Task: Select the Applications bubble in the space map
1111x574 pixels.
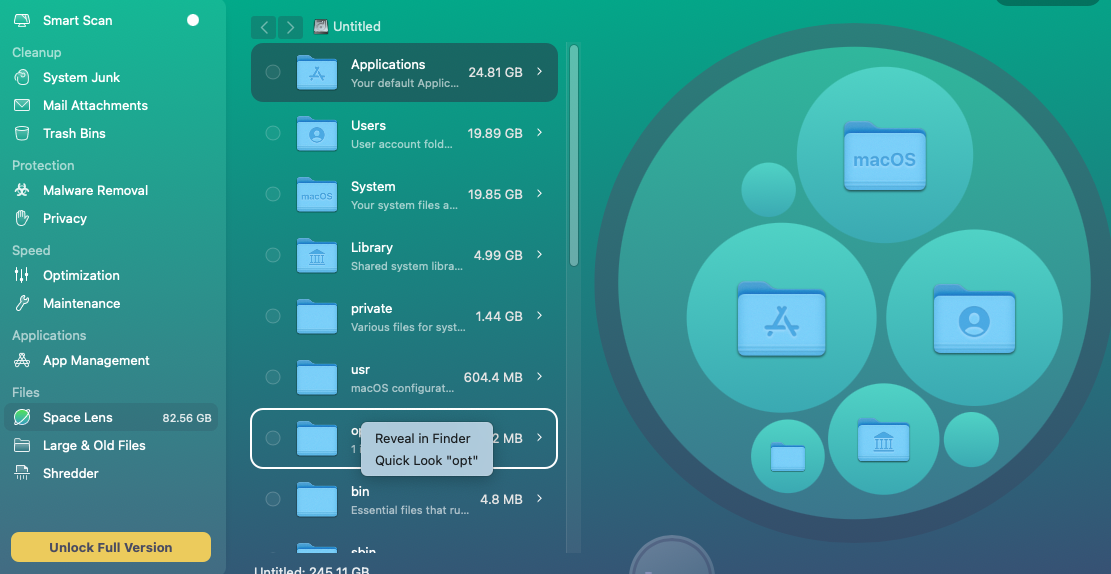Action: click(x=782, y=318)
